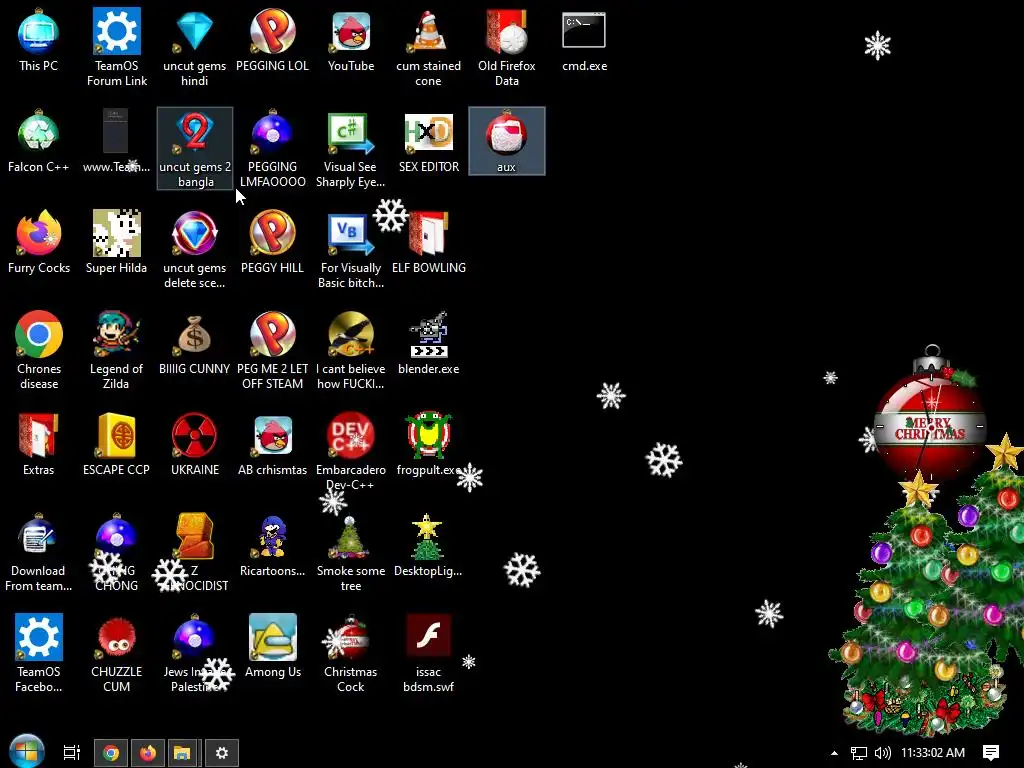Open the Start menu orb

coord(27,751)
